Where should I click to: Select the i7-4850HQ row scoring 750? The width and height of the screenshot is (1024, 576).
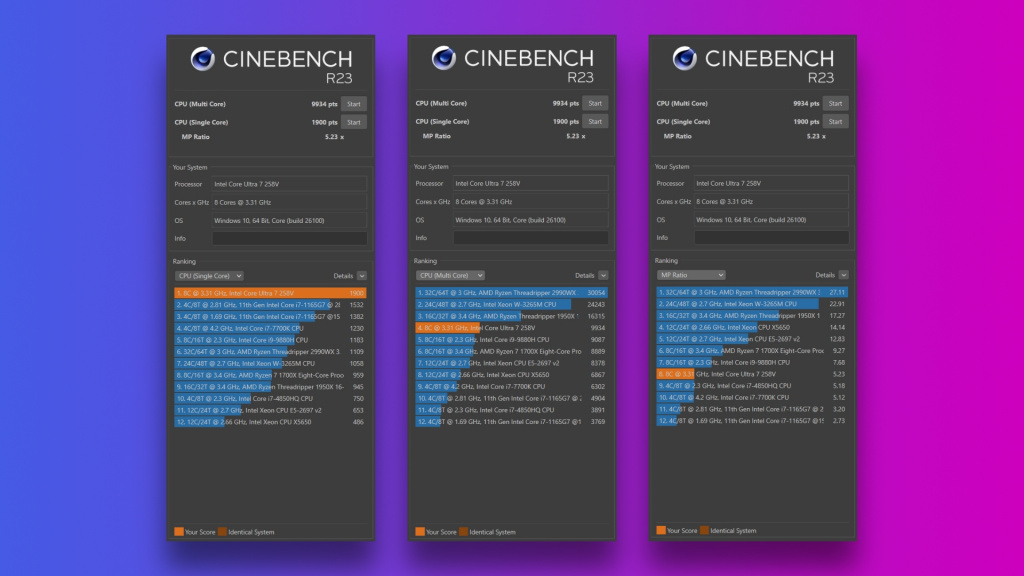point(270,398)
